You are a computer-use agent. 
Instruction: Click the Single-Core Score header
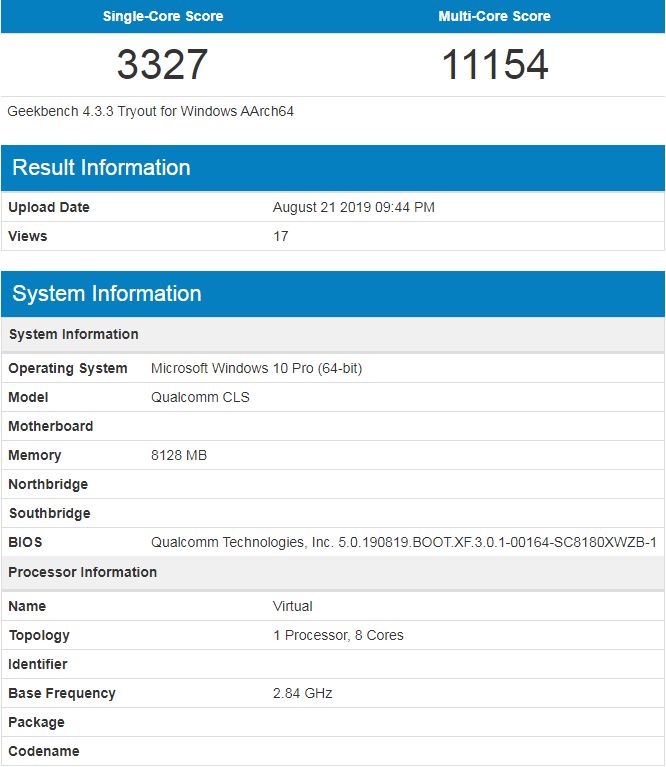point(163,16)
